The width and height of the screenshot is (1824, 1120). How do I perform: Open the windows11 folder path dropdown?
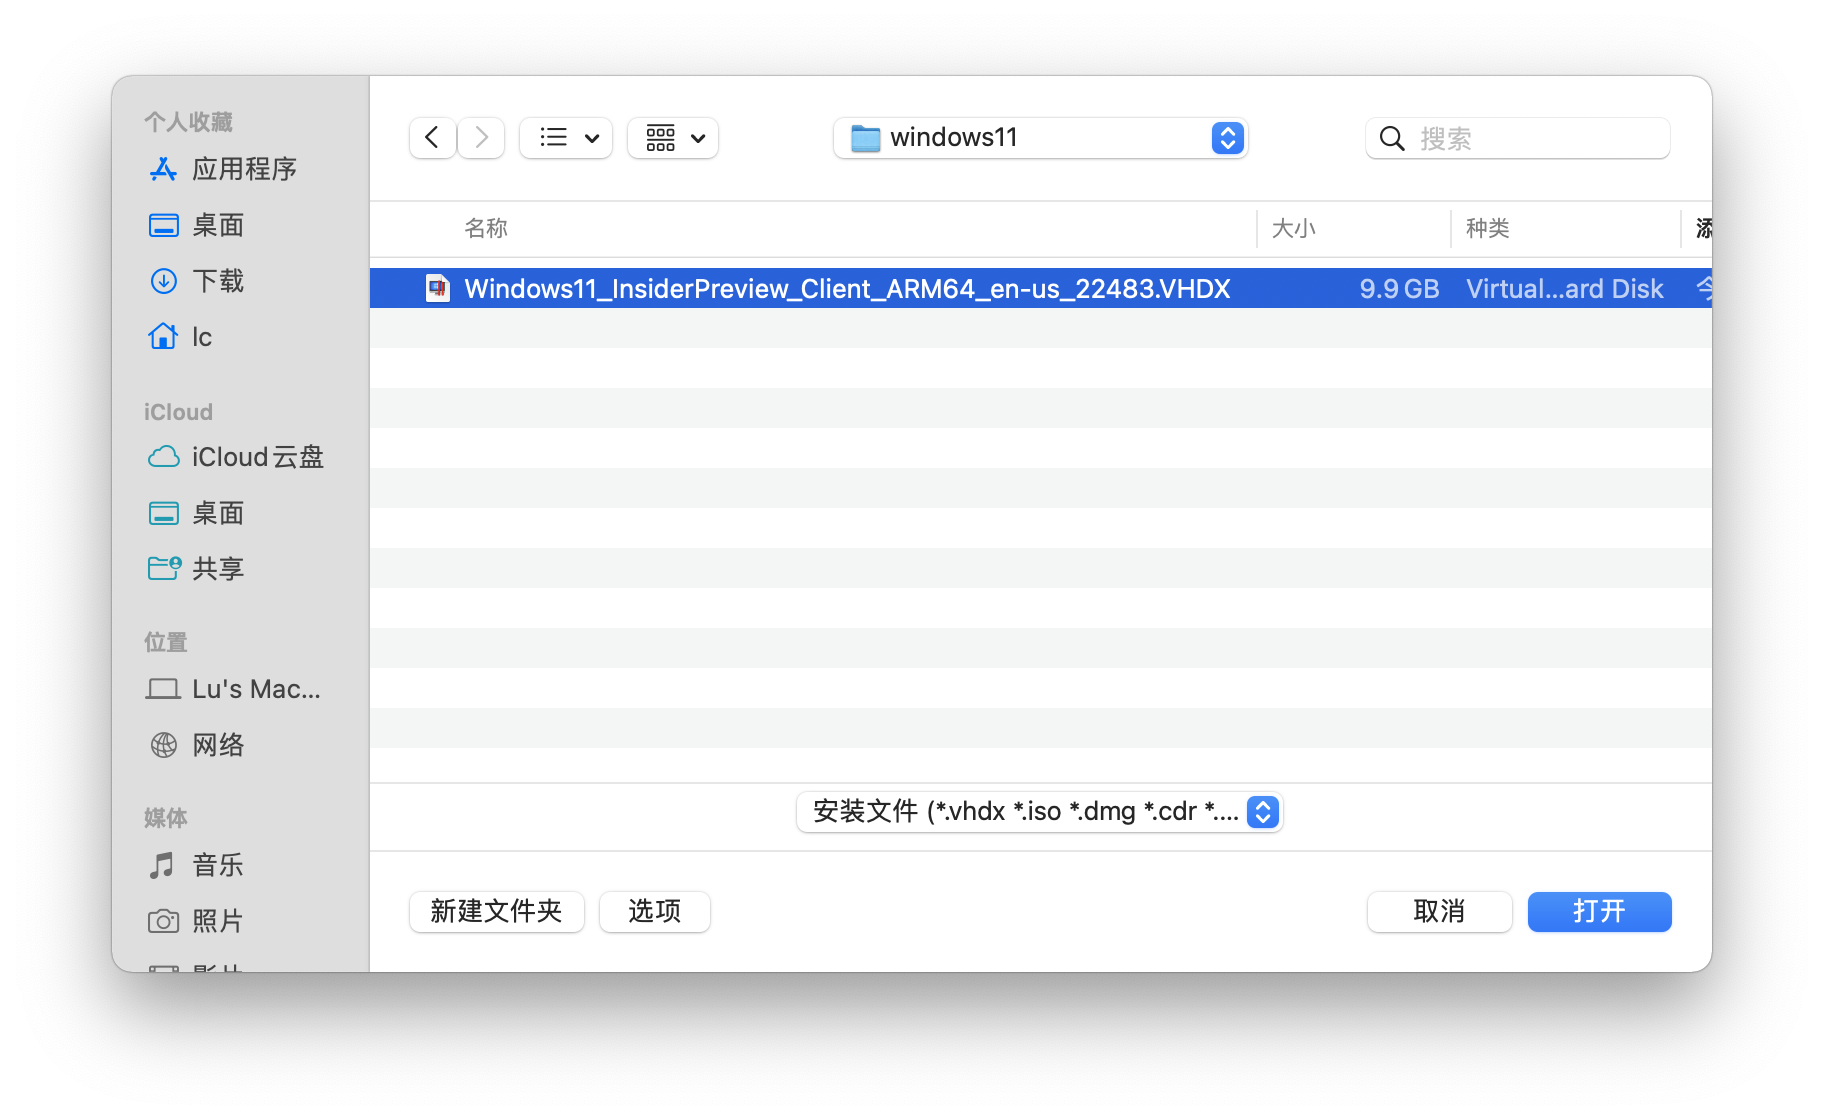[1040, 138]
